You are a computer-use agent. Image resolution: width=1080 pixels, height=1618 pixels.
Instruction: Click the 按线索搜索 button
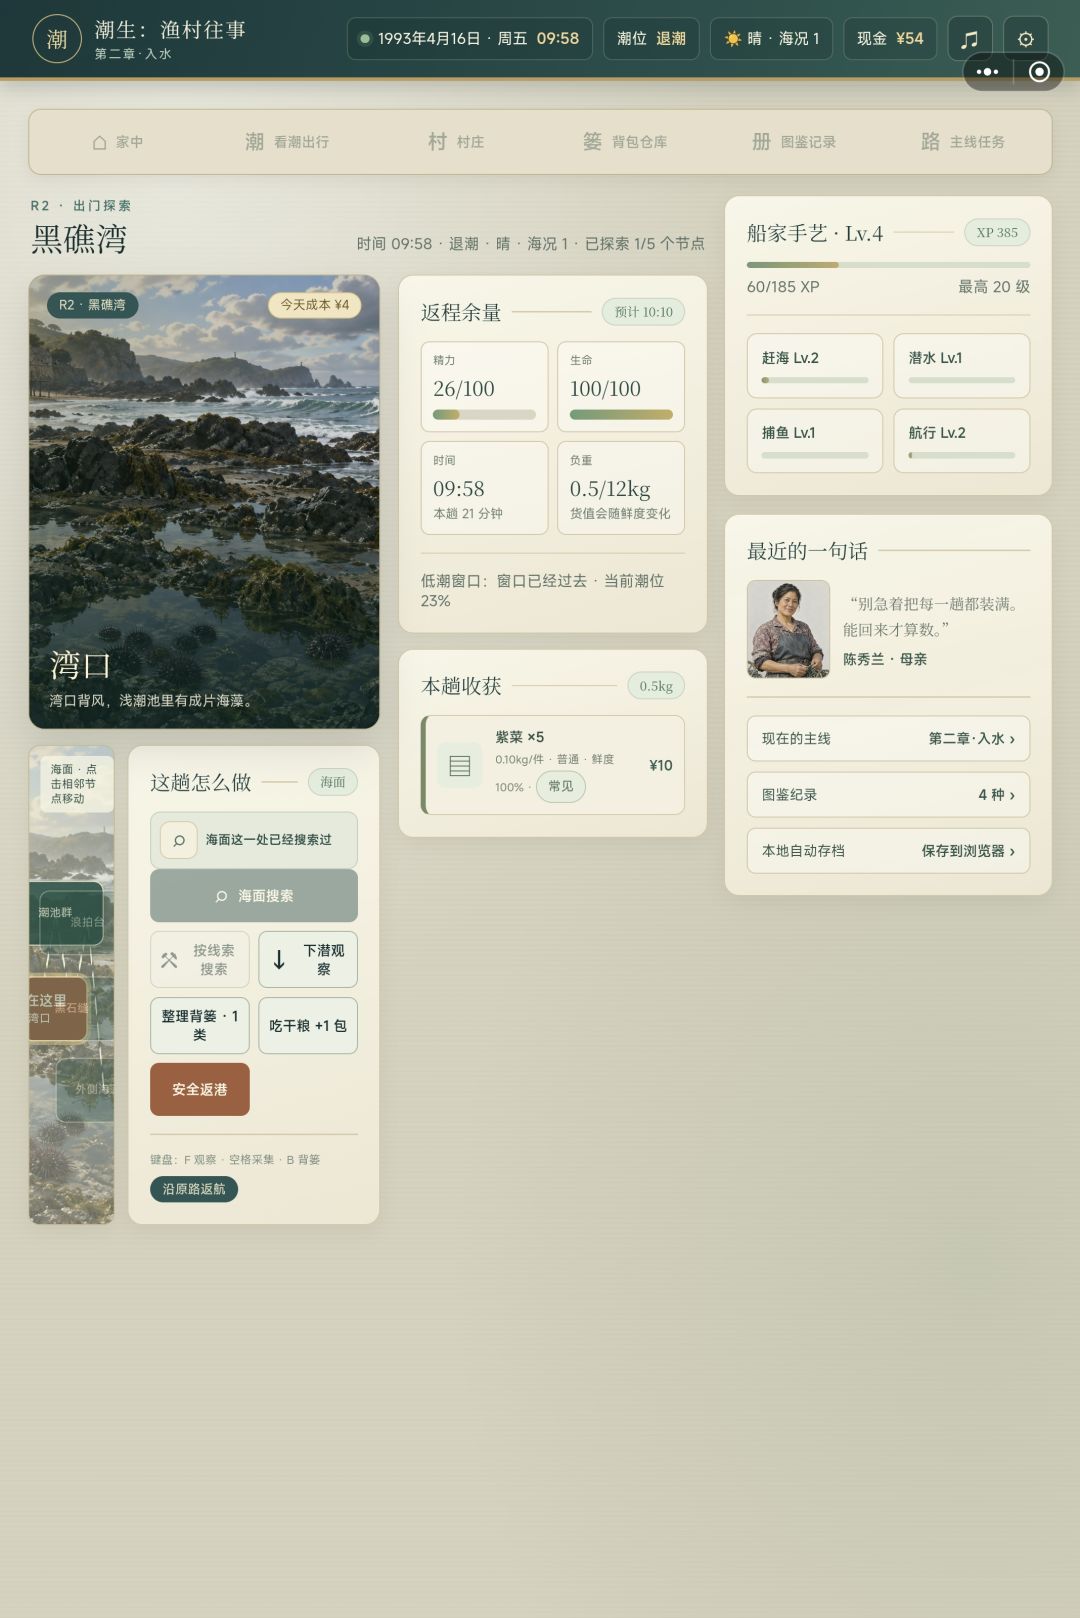(x=200, y=960)
